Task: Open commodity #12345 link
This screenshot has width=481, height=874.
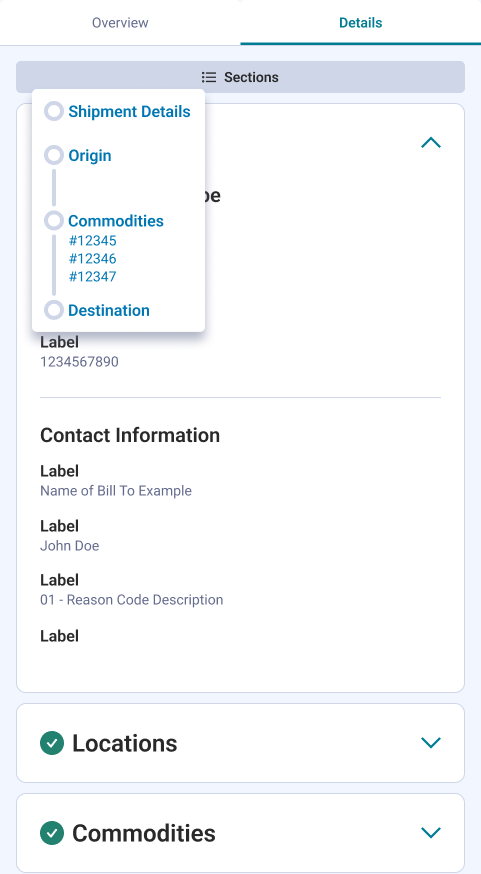Action: click(93, 241)
